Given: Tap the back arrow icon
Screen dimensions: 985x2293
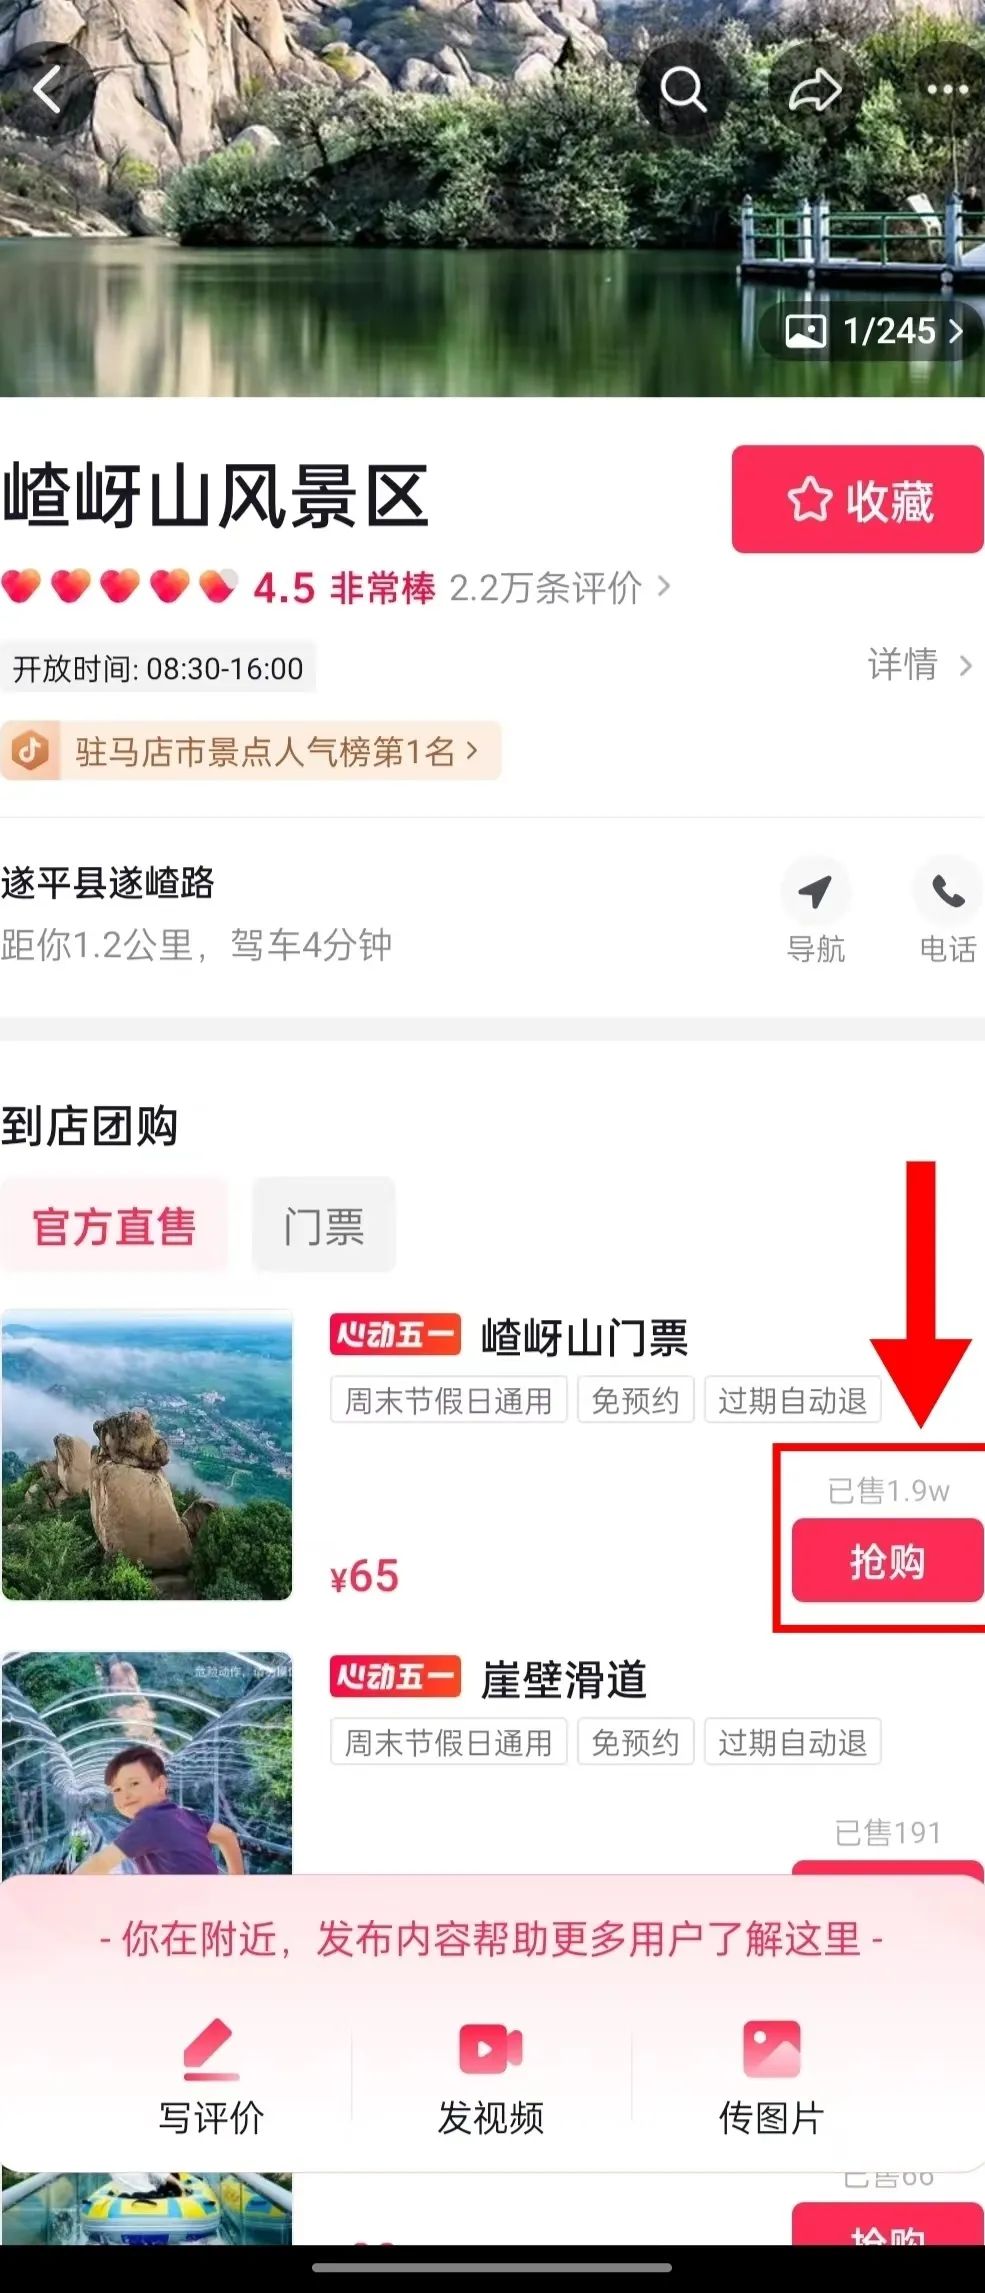Looking at the screenshot, I should 47,91.
